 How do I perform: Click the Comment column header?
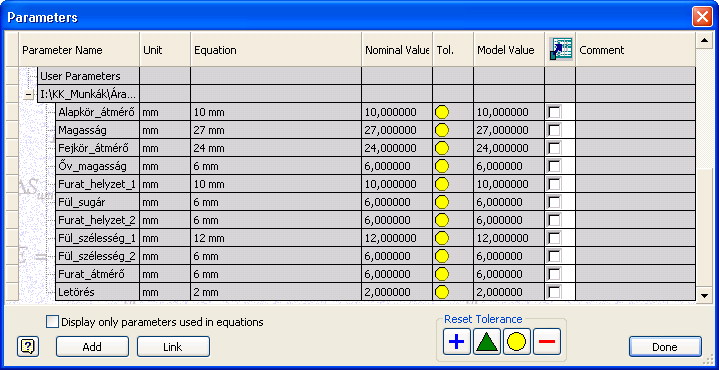(x=636, y=50)
